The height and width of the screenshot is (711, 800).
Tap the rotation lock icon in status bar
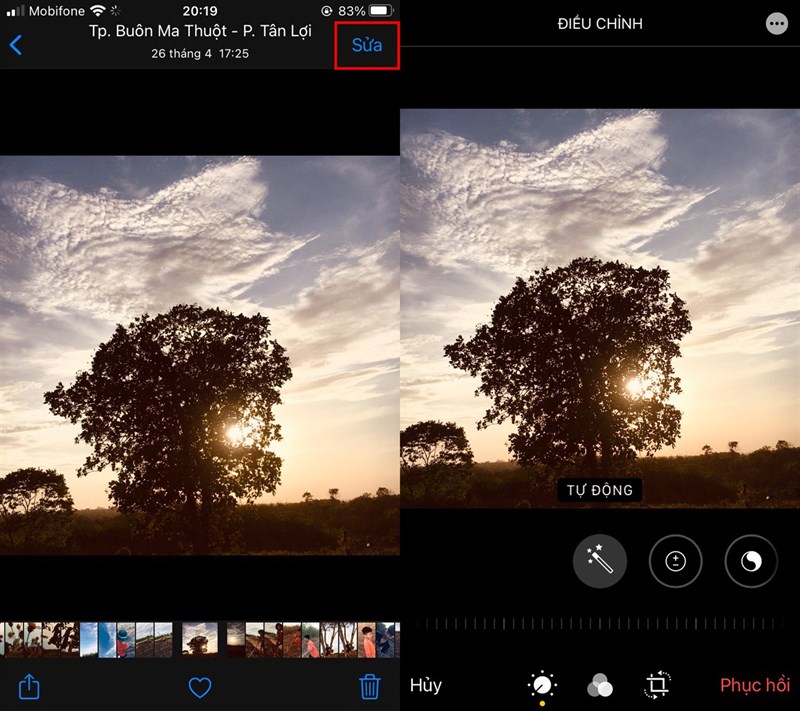pos(327,11)
